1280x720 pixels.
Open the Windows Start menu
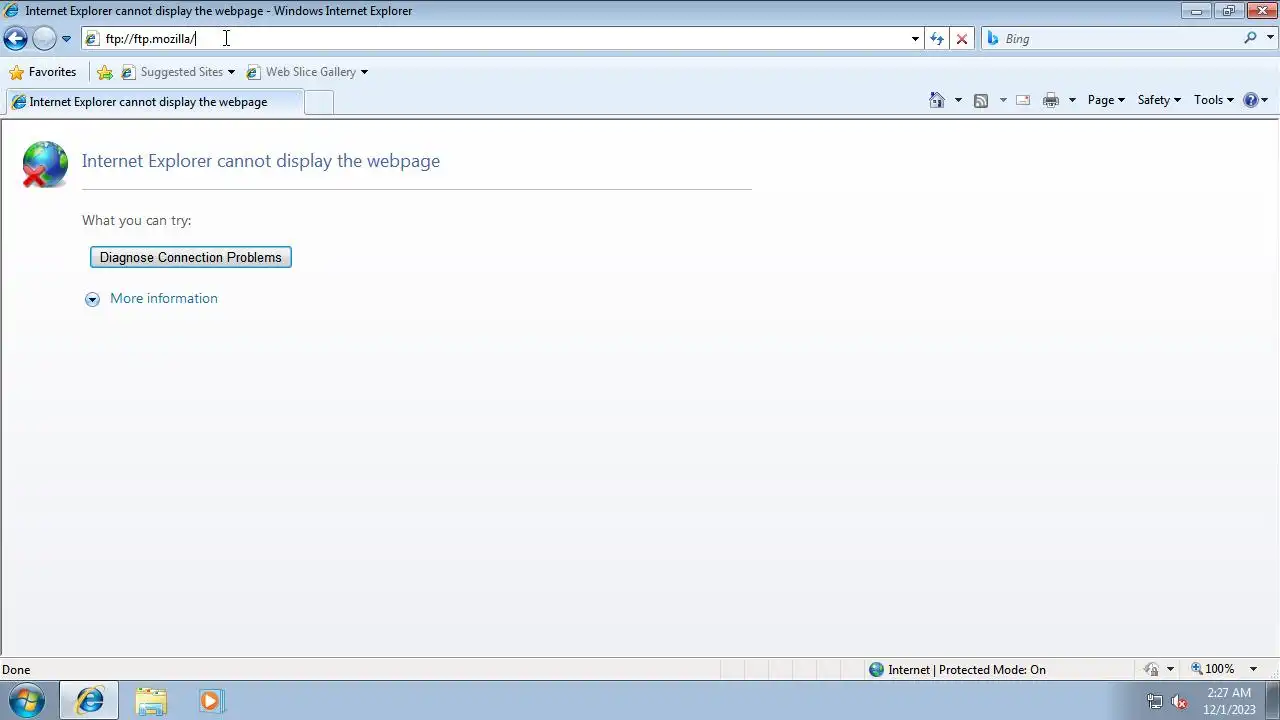(x=27, y=701)
